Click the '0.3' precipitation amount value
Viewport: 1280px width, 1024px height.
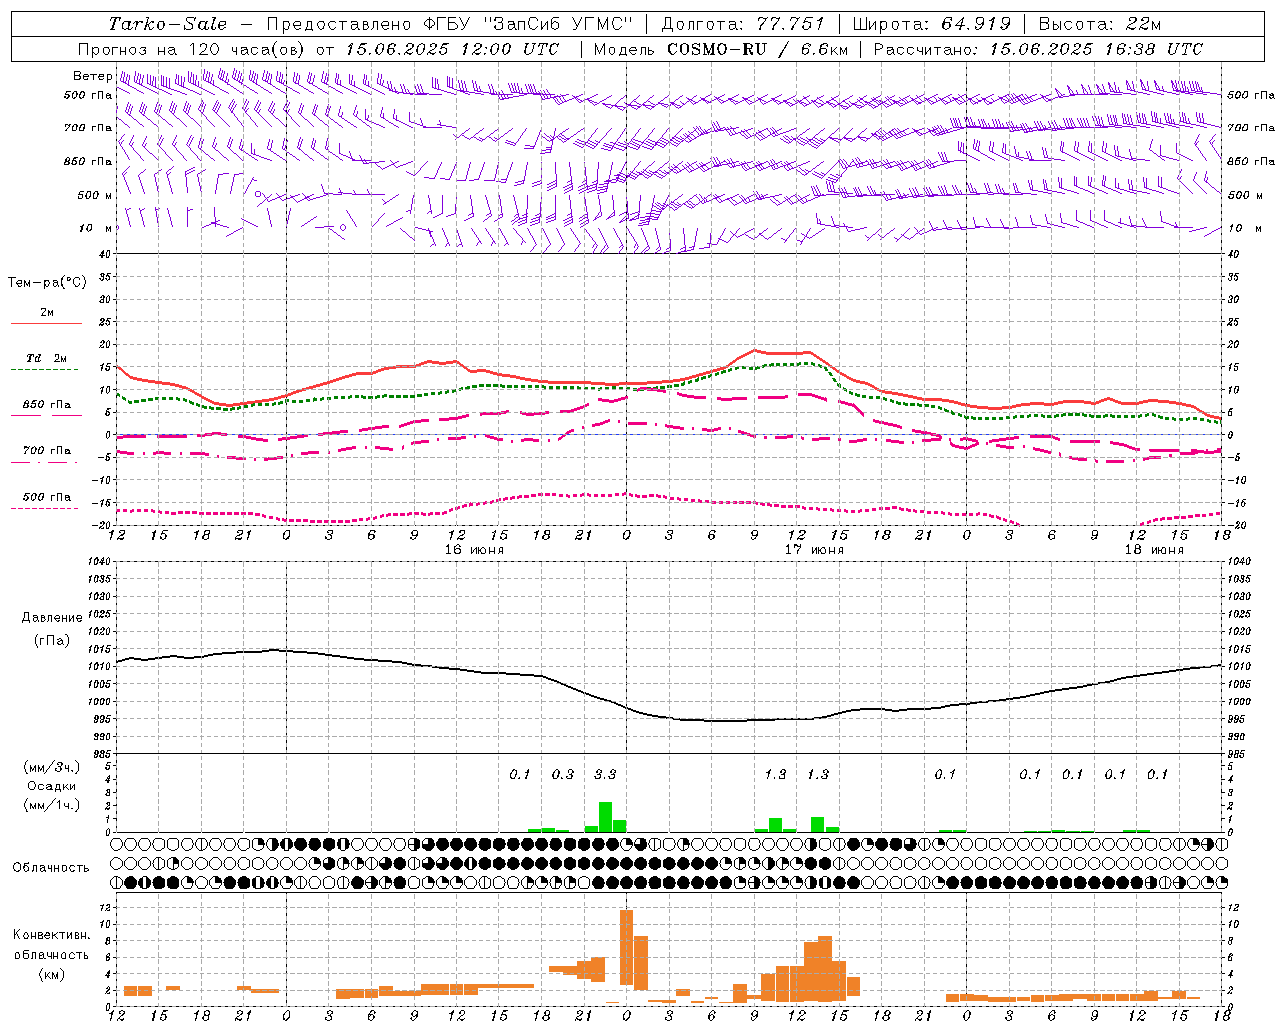coord(563,774)
